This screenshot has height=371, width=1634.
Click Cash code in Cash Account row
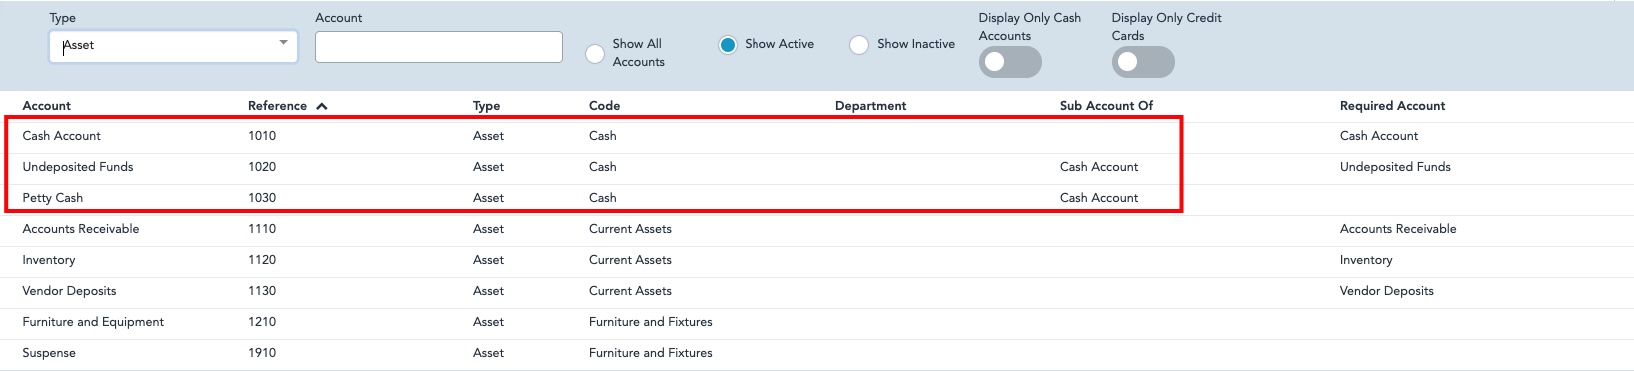coord(603,136)
